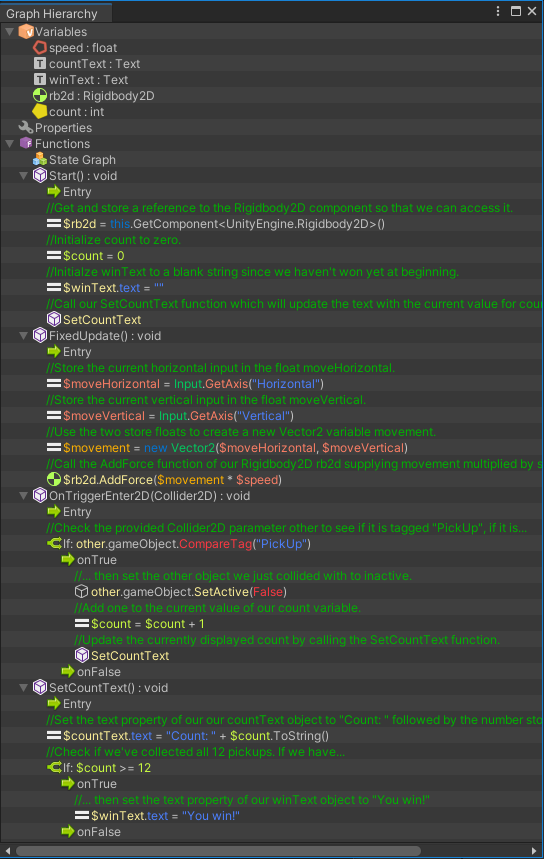Select the SetCountText call under Start()
544x859 pixels.
(x=272, y=319)
